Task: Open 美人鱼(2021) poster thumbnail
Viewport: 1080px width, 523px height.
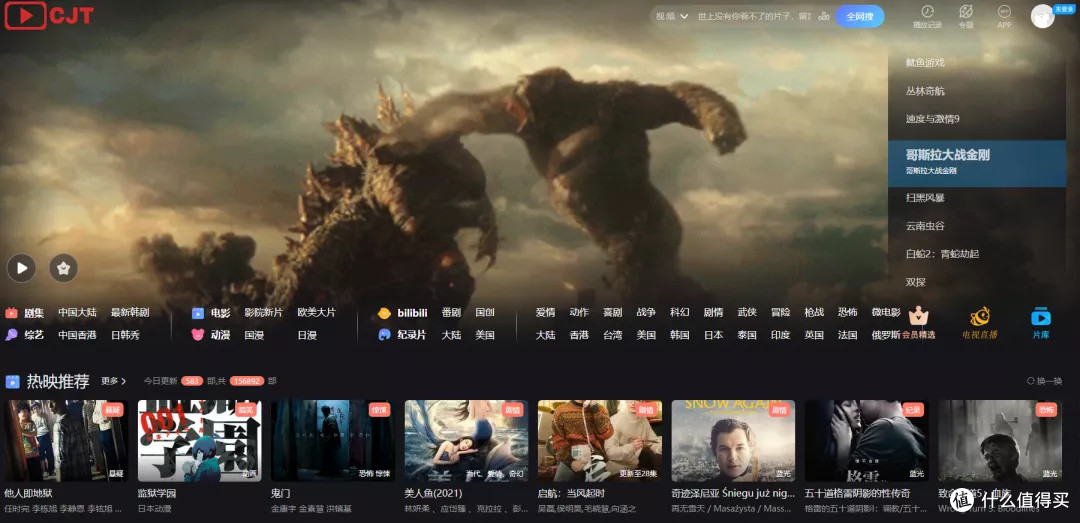Action: point(466,441)
